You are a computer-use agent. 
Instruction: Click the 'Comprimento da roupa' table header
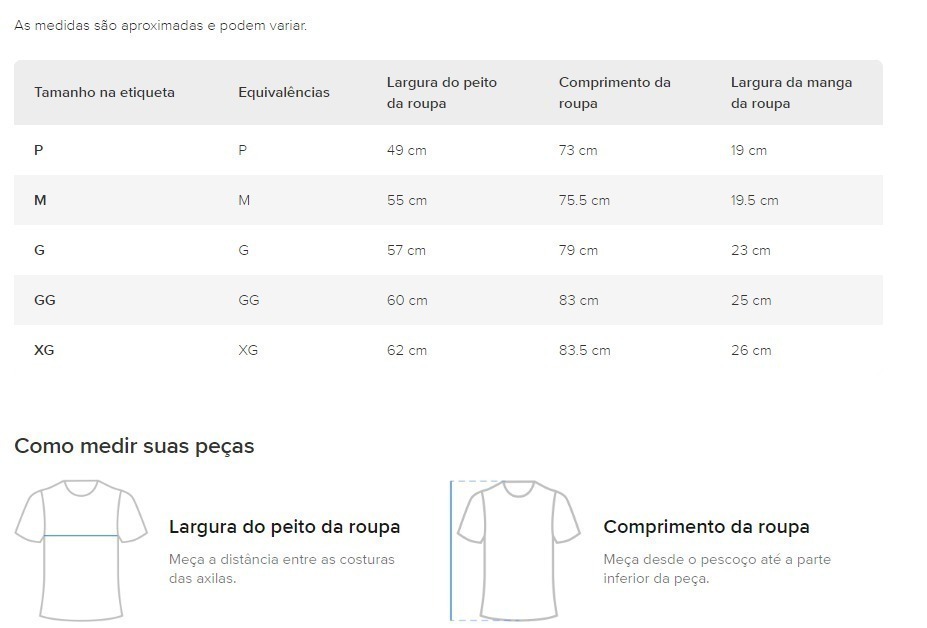coord(615,93)
